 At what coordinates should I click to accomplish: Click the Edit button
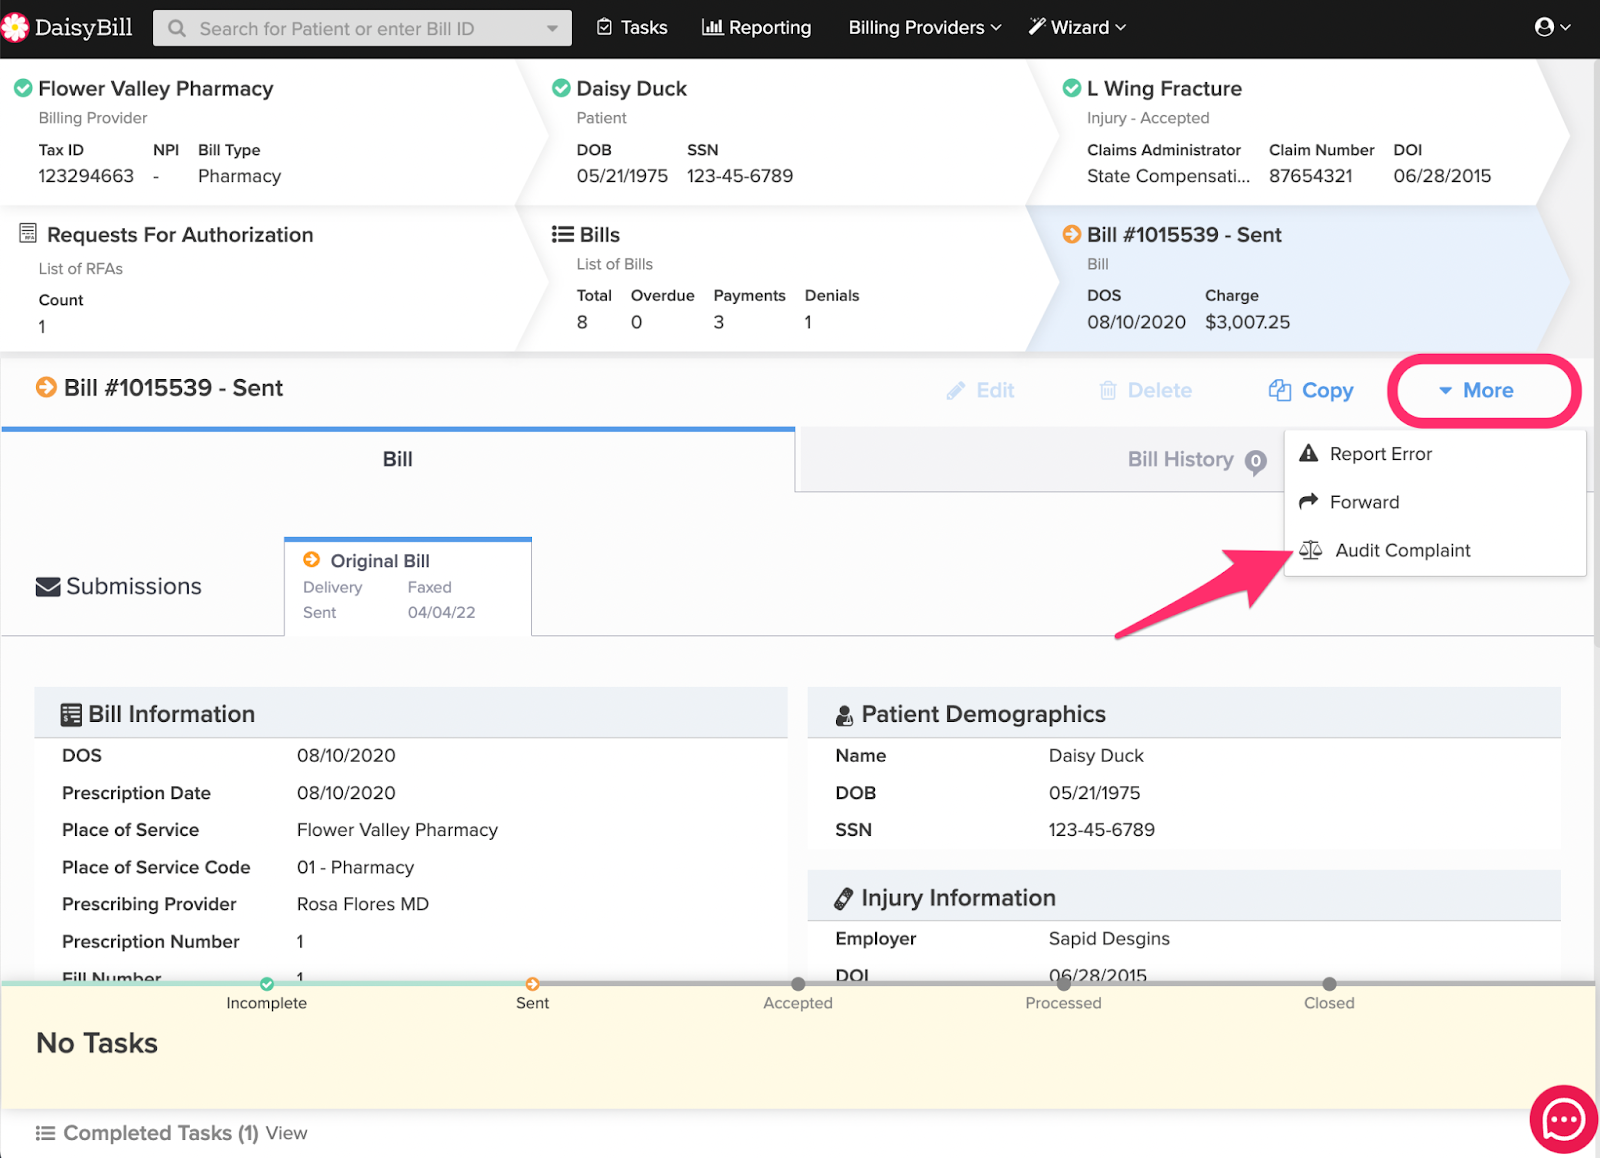(980, 390)
